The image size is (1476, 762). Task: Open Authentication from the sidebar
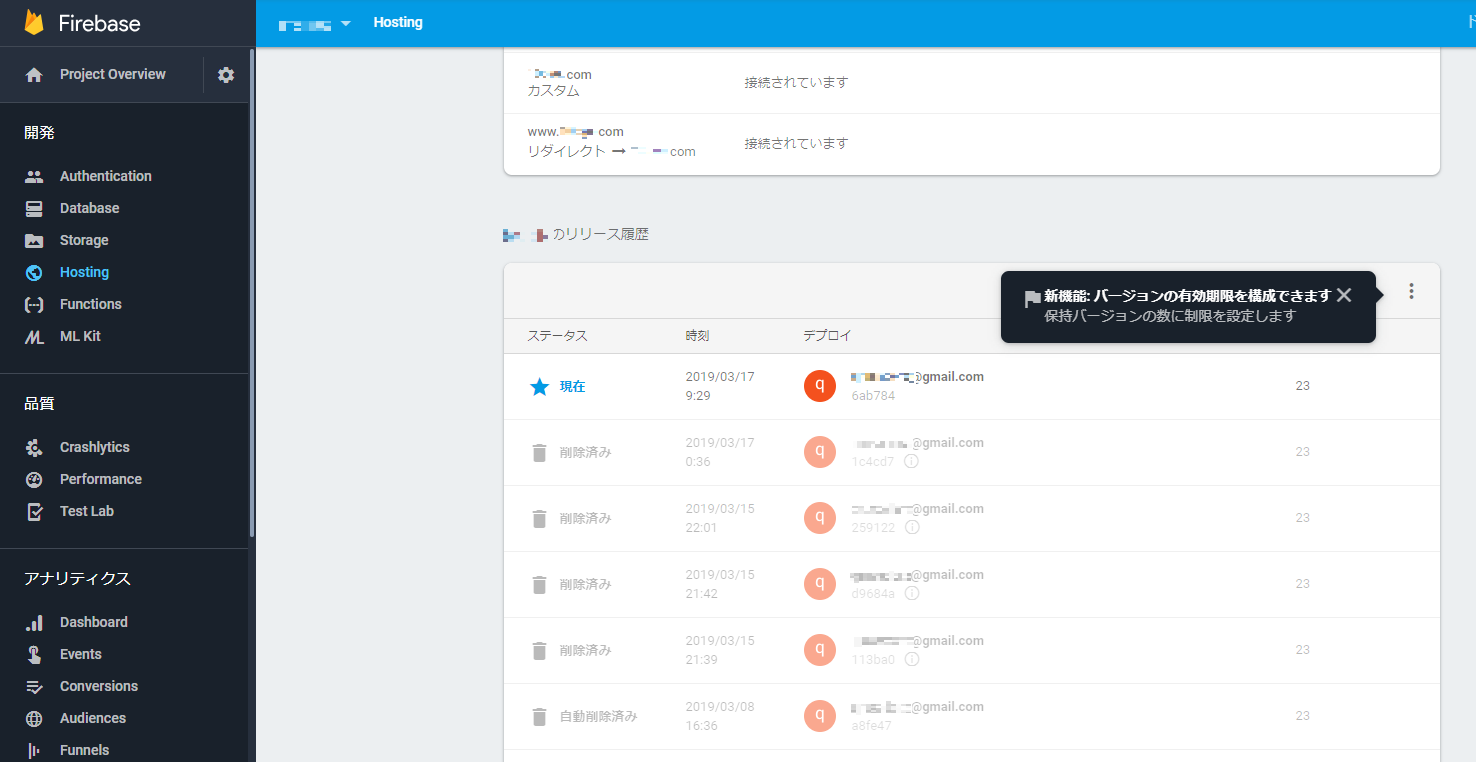(105, 176)
